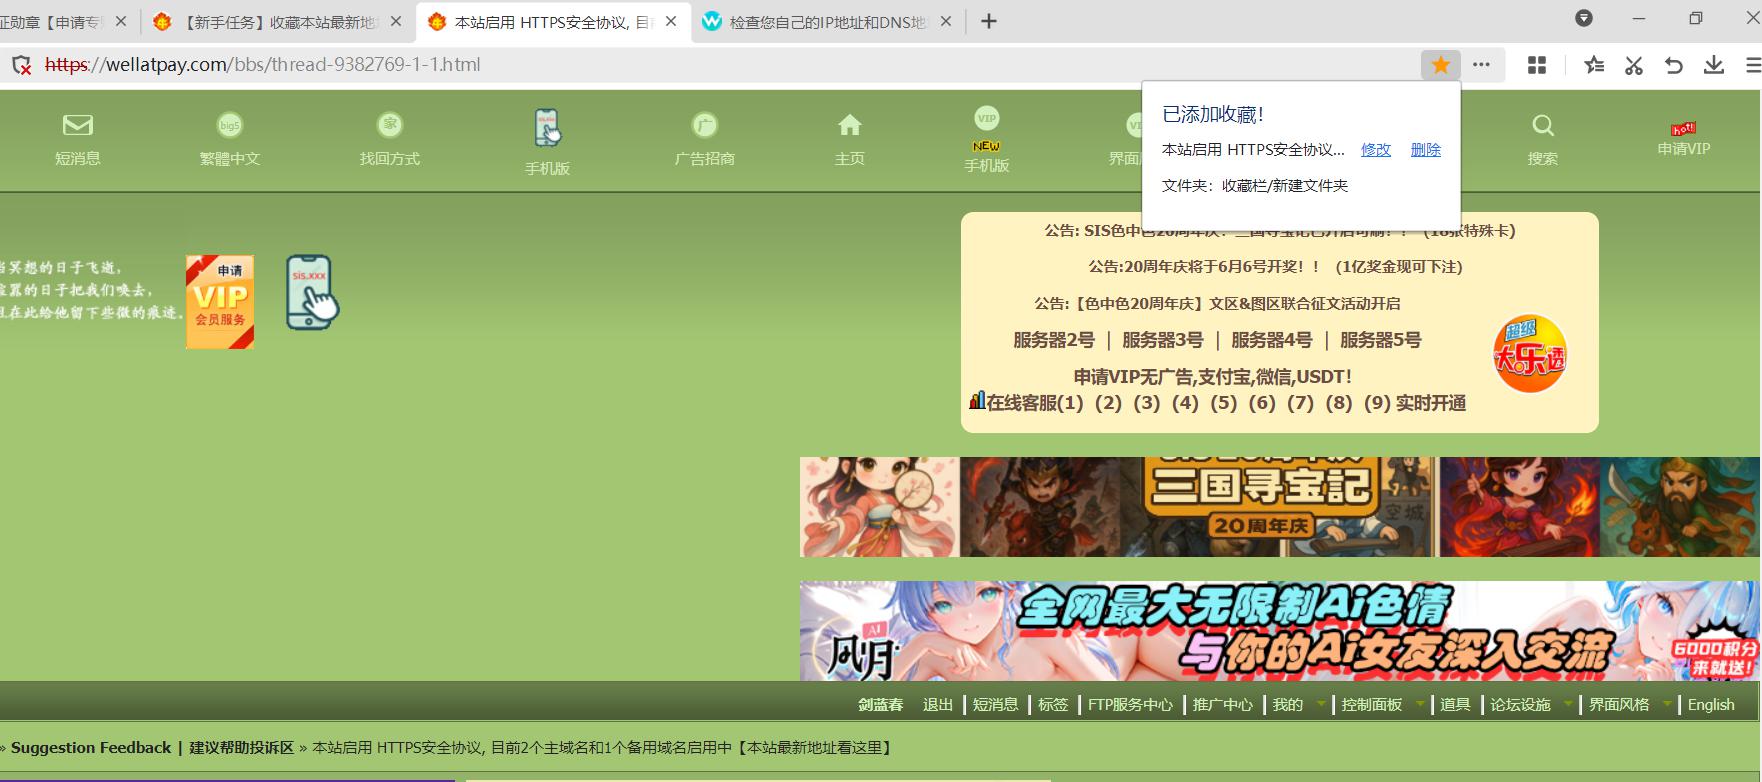Open browser hamburger menu at toolbar end

point(1753,65)
